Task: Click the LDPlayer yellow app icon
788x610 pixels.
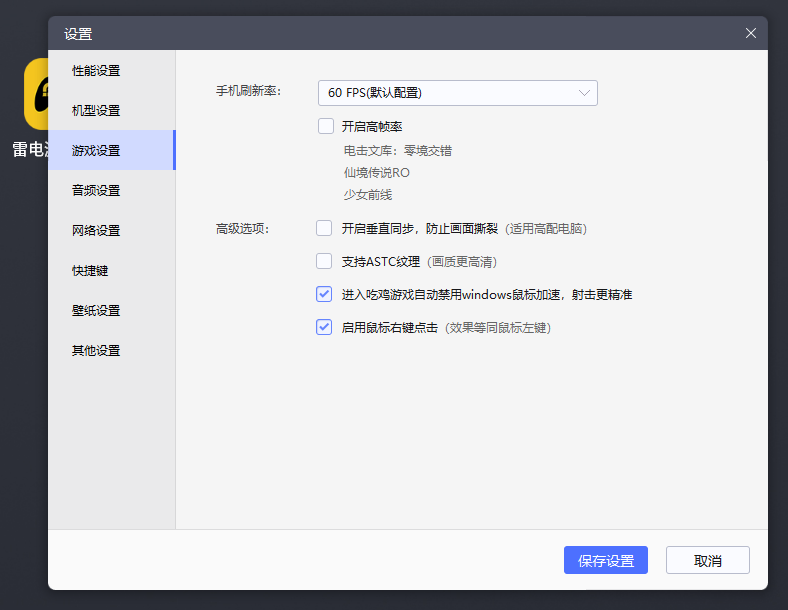Action: [36, 94]
